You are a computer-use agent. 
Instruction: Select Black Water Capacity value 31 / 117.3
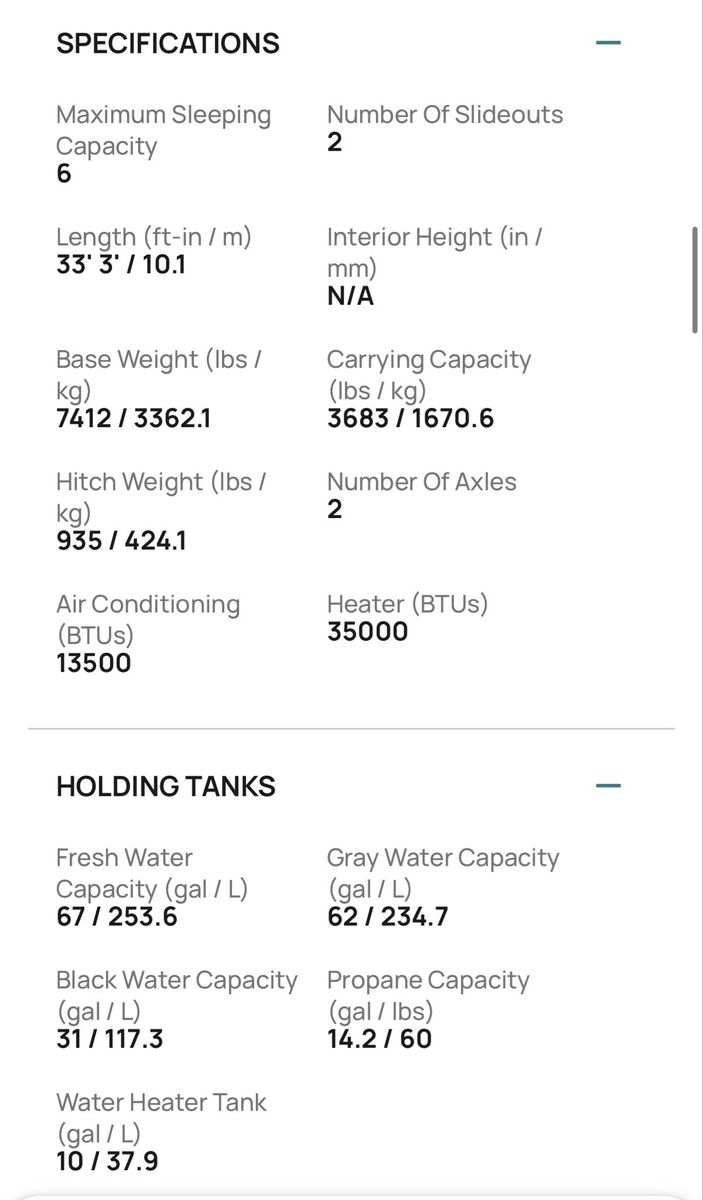(110, 1039)
